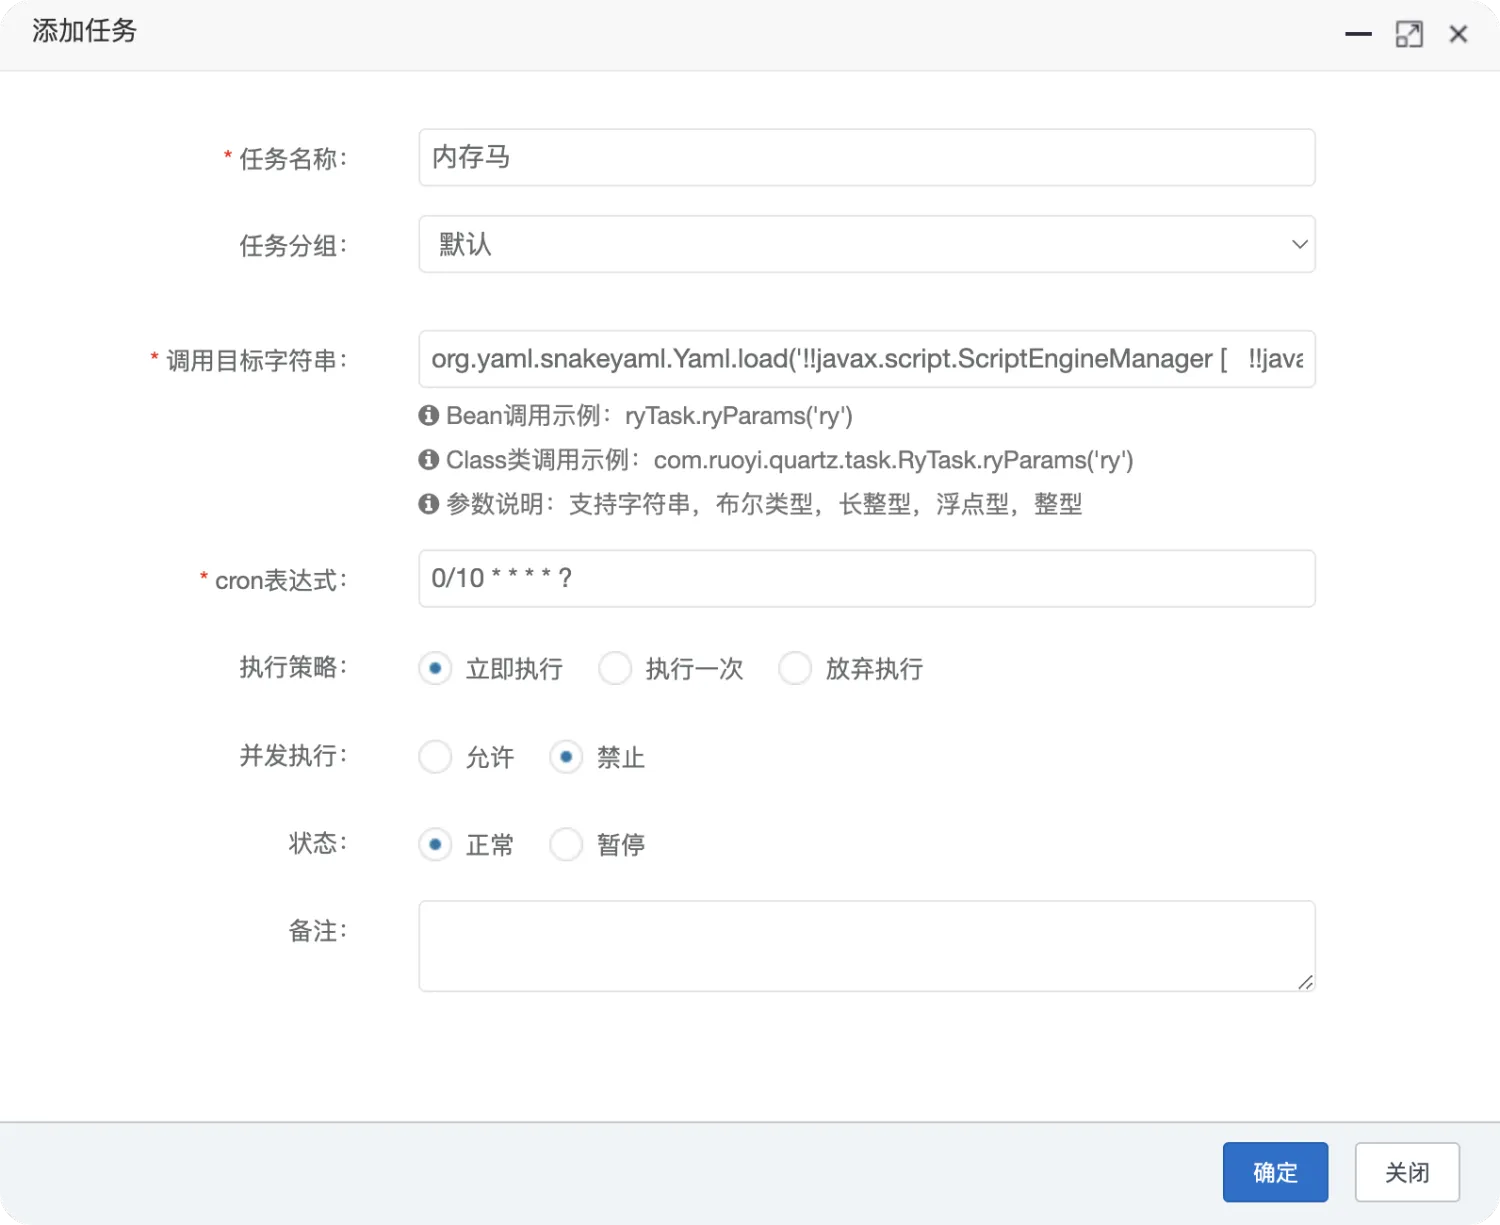
Task: Choose 禁止 for concurrent execution
Action: pyautogui.click(x=566, y=757)
